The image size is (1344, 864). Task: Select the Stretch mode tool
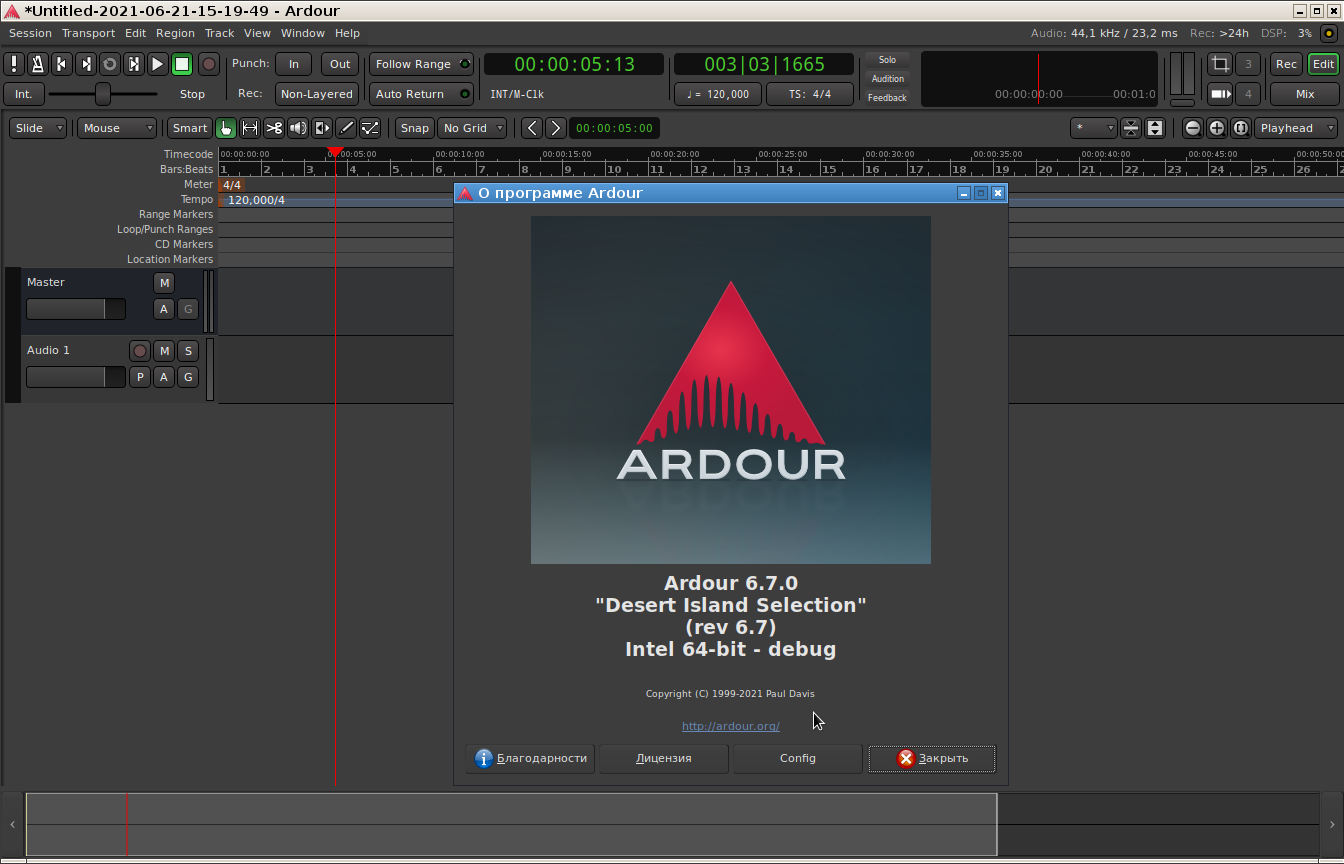point(322,128)
